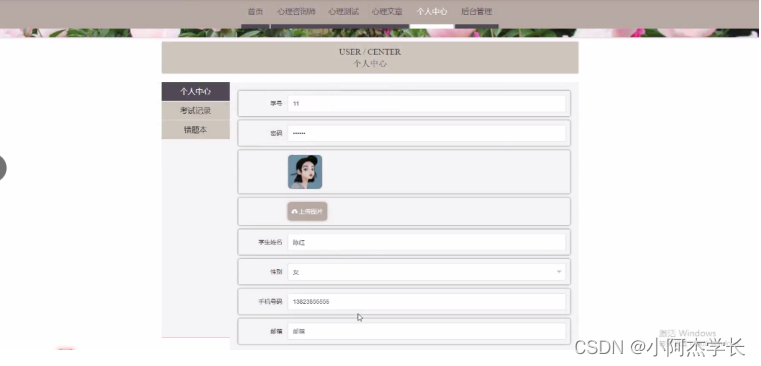The image size is (761, 366).
Task: Select the 个人中心 sidebar tab
Action: (196, 91)
